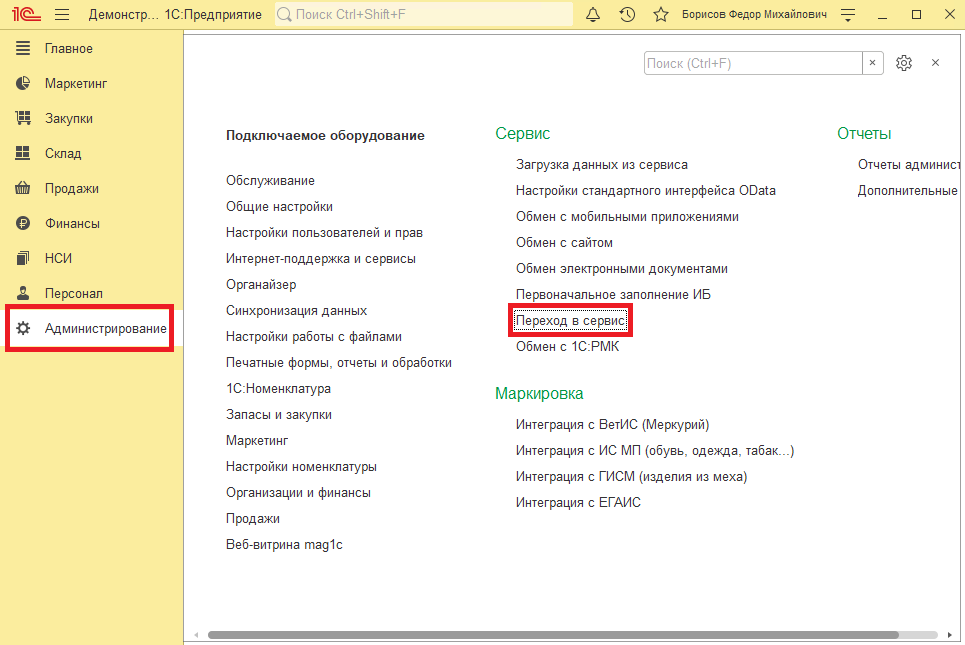Open favorites star icon
This screenshot has width=965, height=645.
tap(661, 14)
